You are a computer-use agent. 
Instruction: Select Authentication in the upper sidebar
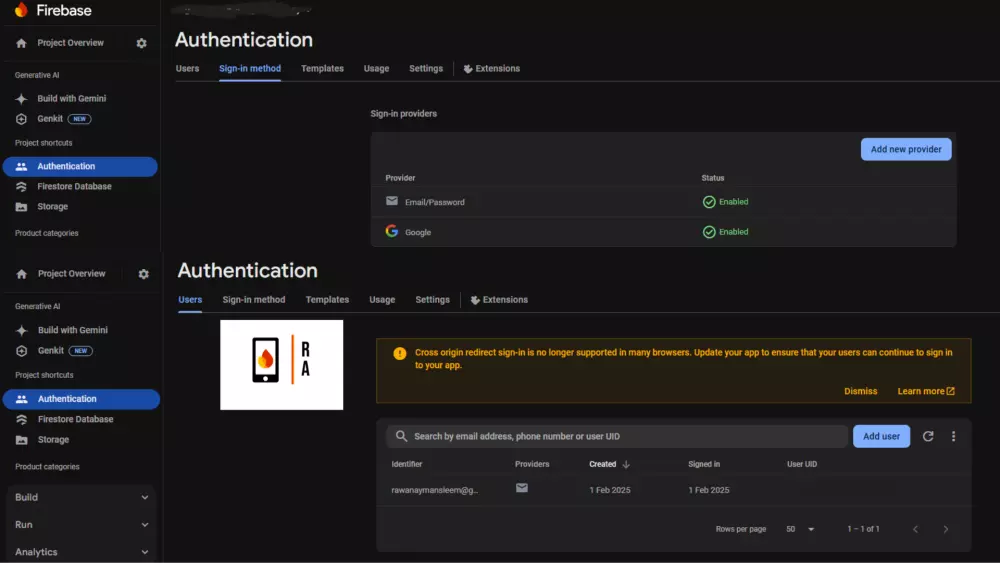point(80,166)
